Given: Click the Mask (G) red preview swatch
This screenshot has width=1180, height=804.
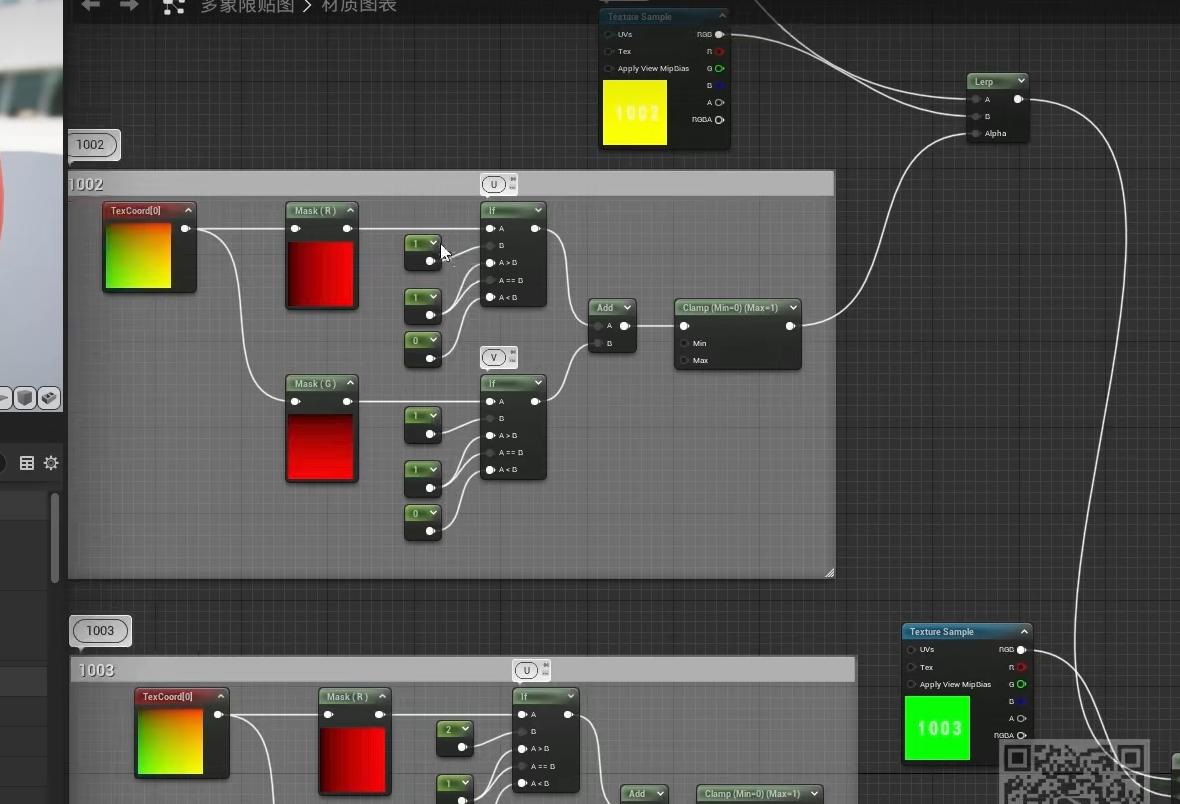Looking at the screenshot, I should (320, 446).
